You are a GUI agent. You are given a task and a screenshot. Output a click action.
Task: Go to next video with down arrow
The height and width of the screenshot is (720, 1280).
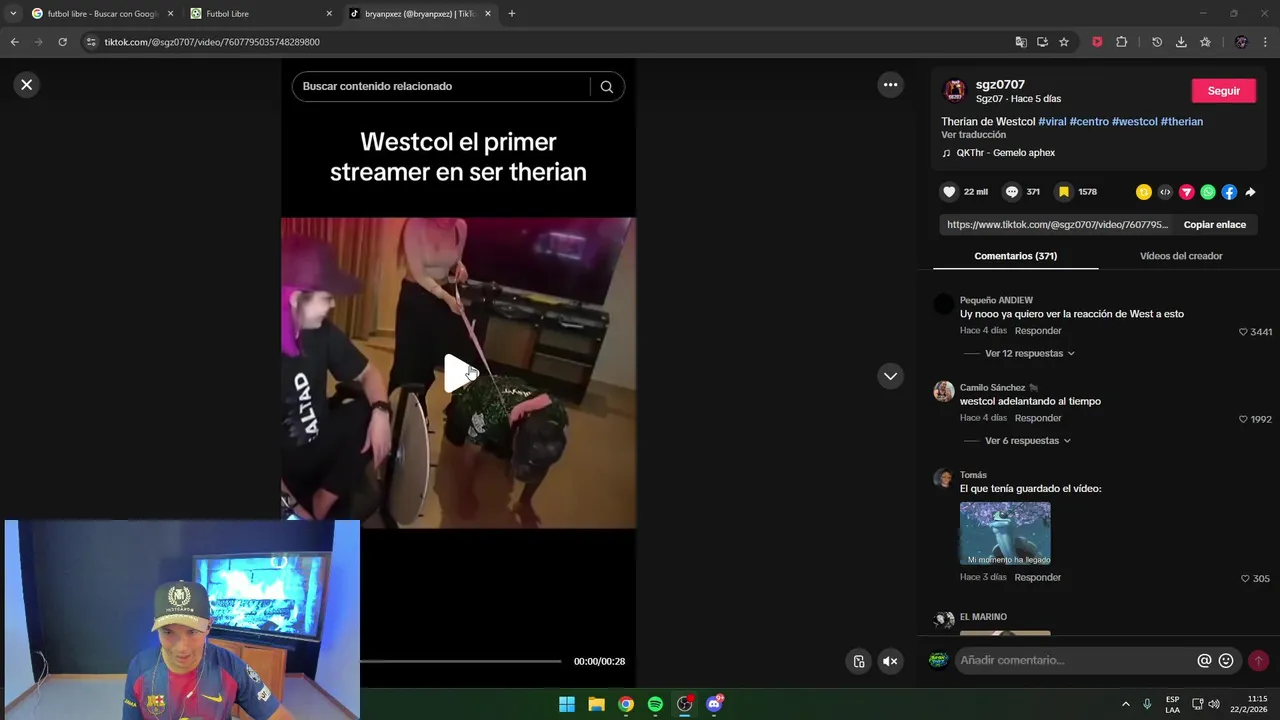click(890, 376)
